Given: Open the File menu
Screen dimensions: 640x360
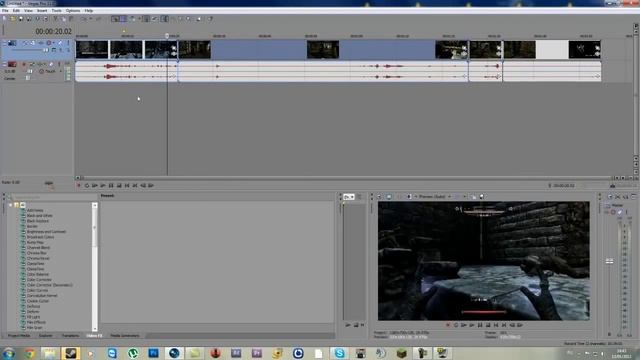Looking at the screenshot, I should [5, 11].
